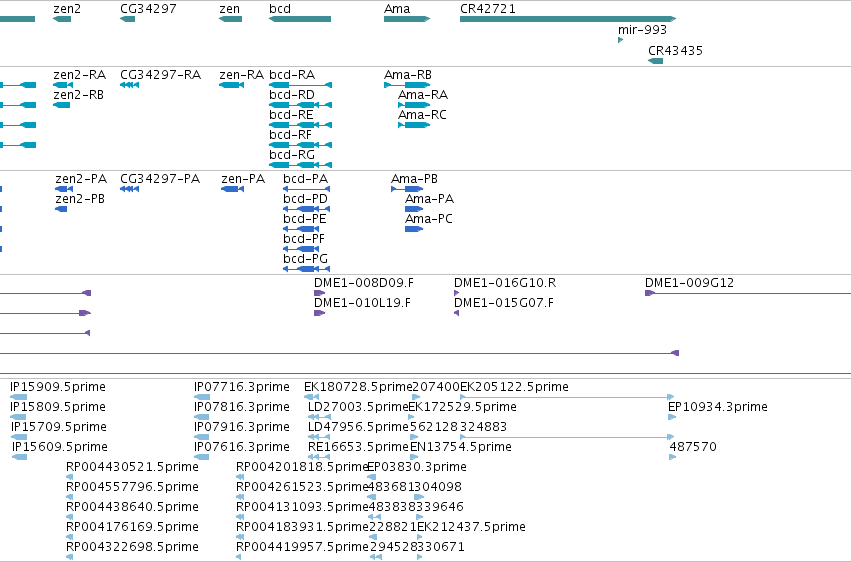Select the RP004438640.5prime EST label
Screen dimensions: 851x562
[x=132, y=507]
